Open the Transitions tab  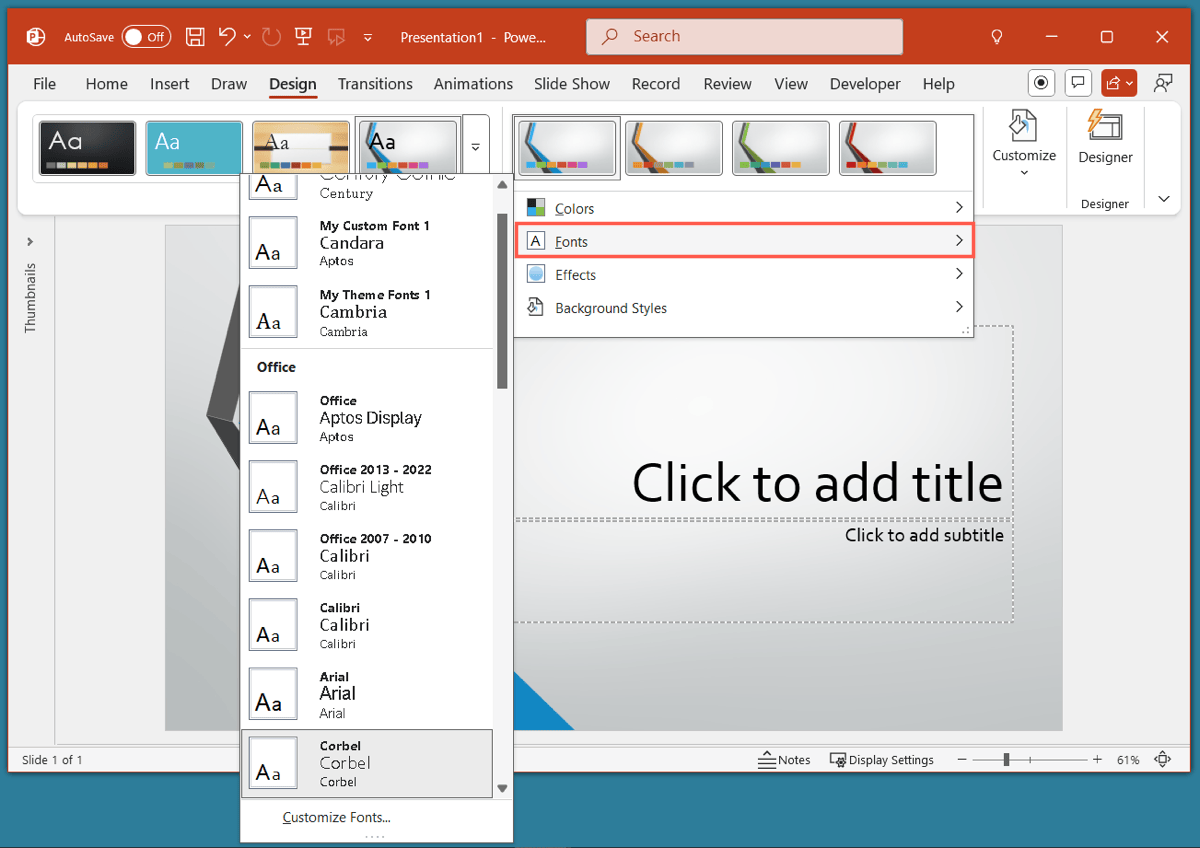pos(375,84)
